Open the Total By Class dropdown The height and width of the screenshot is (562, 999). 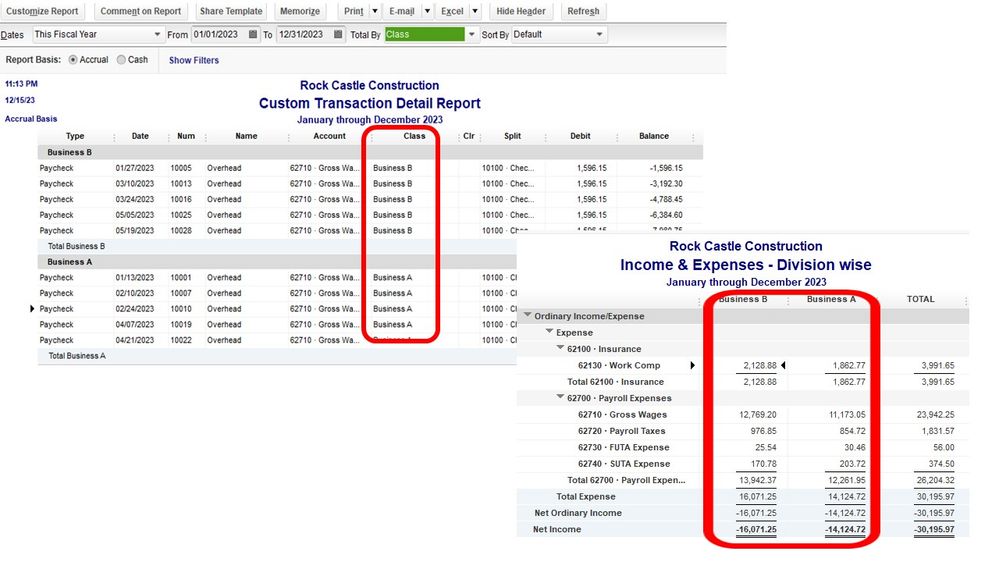pyautogui.click(x=471, y=34)
